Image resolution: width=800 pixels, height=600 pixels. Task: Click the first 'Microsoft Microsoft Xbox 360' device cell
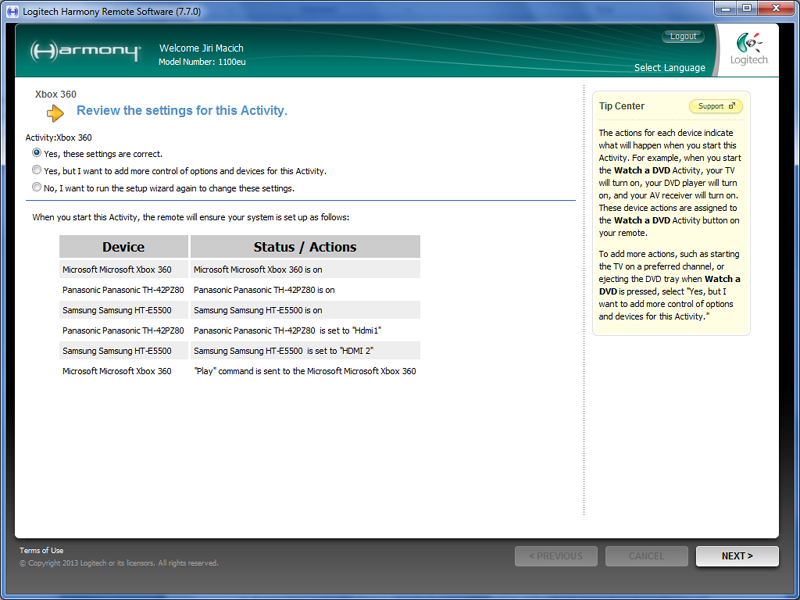click(x=123, y=269)
